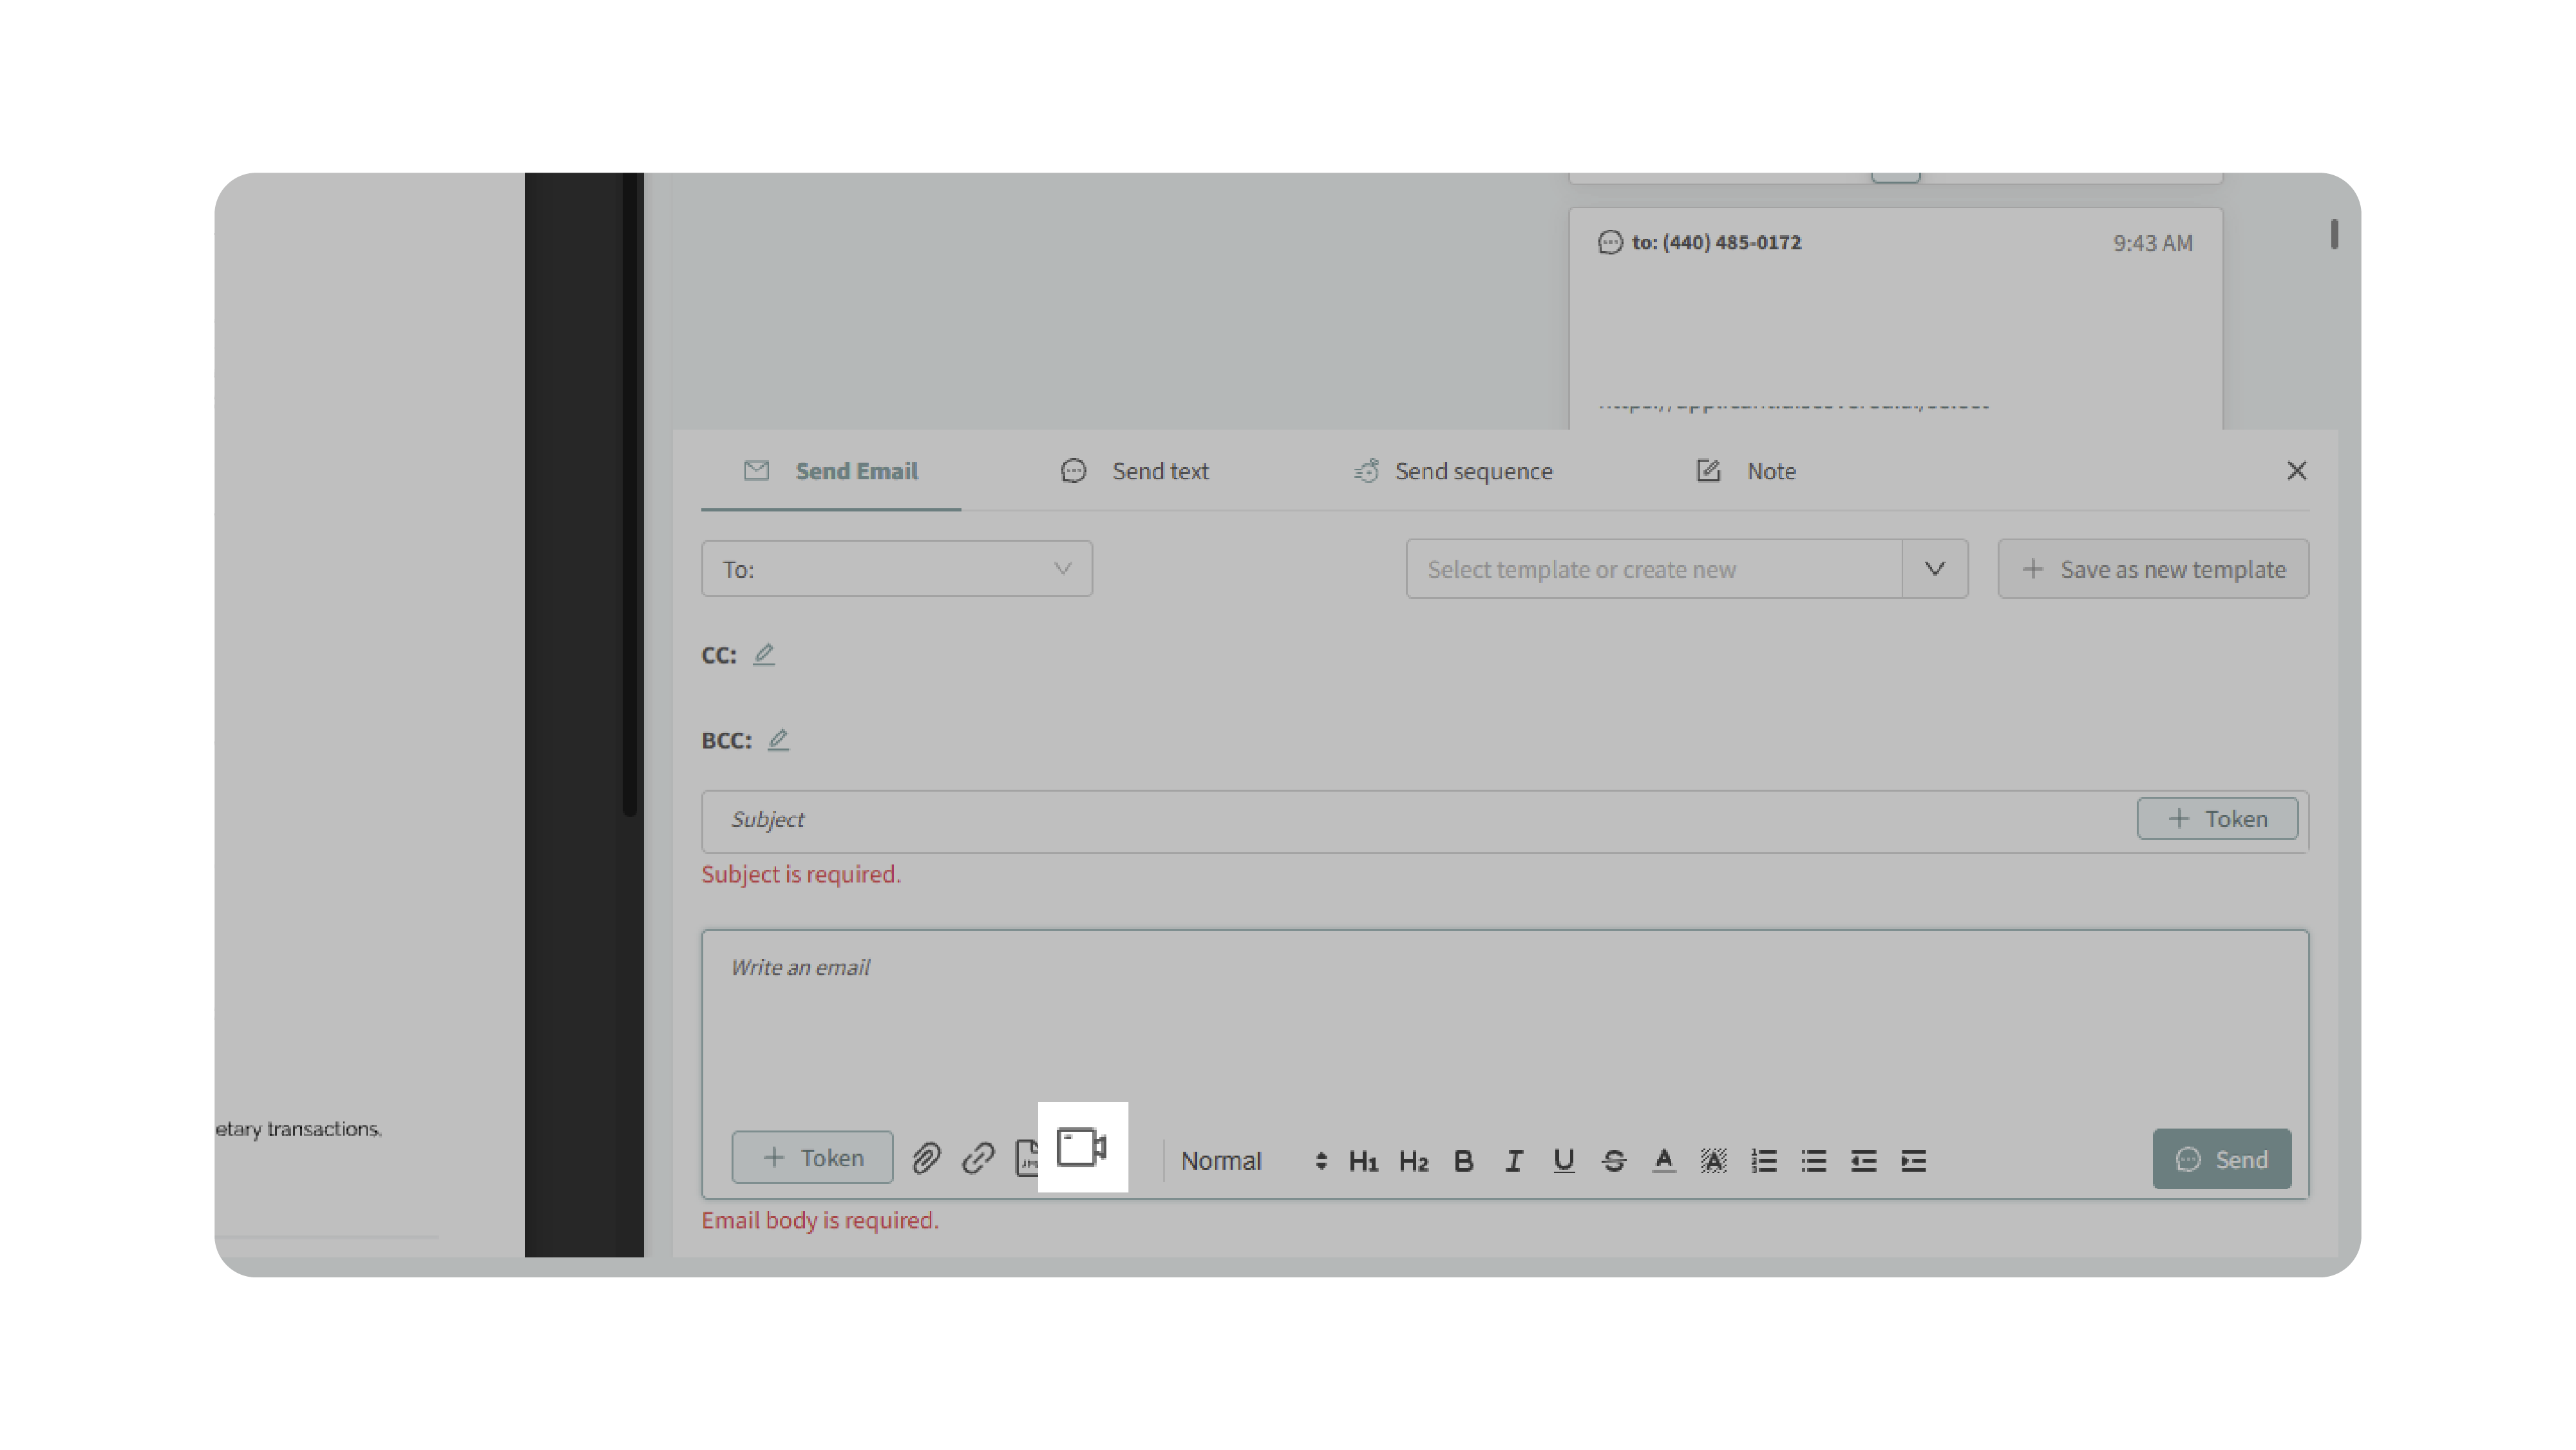Click the Send button
The width and height of the screenshot is (2576, 1450).
click(2222, 1159)
